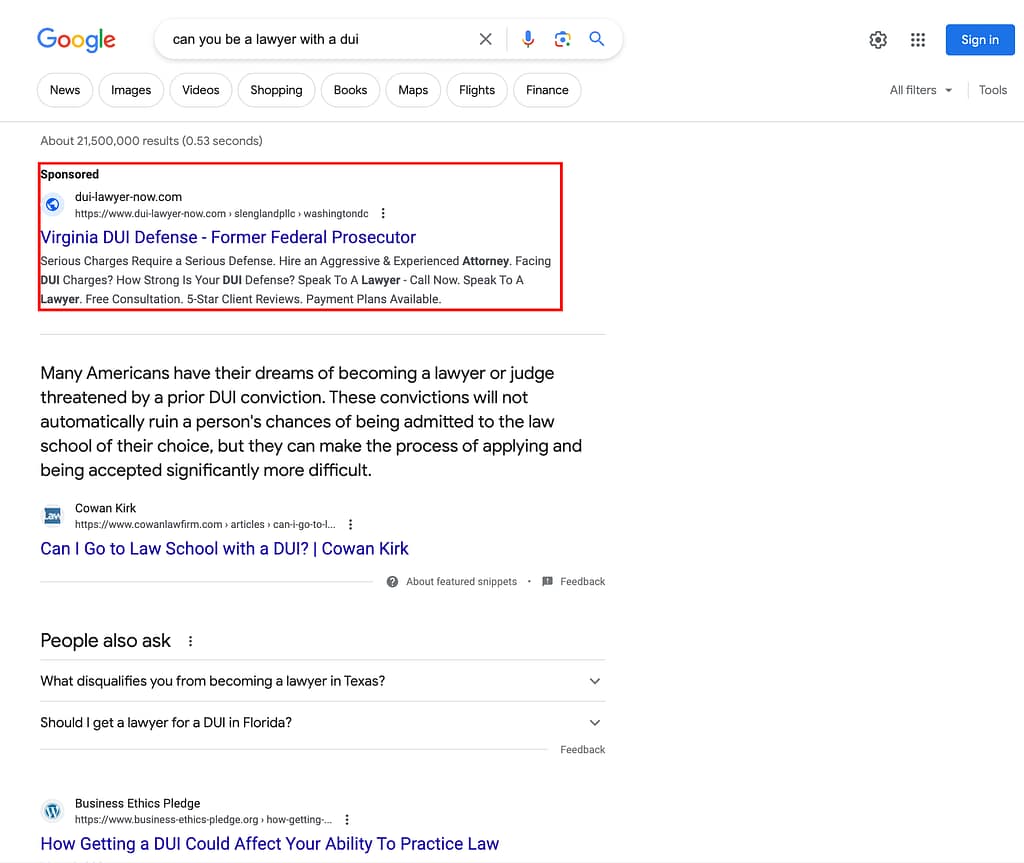
Task: Click the Cowan Kirk site name
Action: (105, 508)
